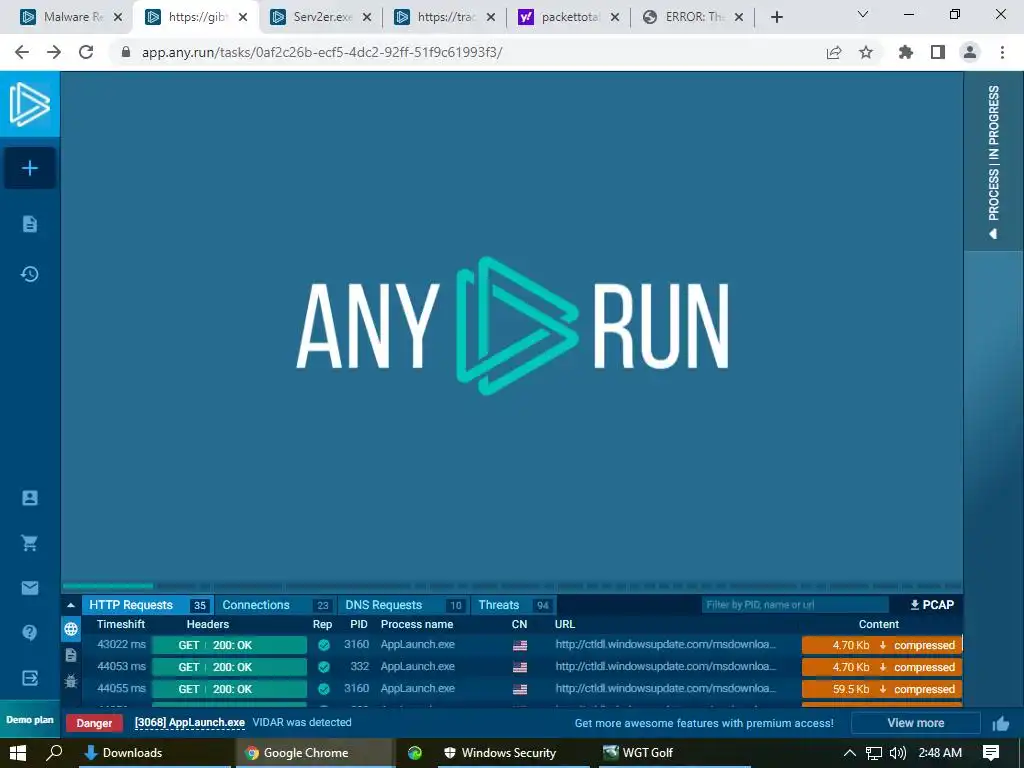
Task: Click US flag in the 44055 ms row
Action: tap(520, 689)
